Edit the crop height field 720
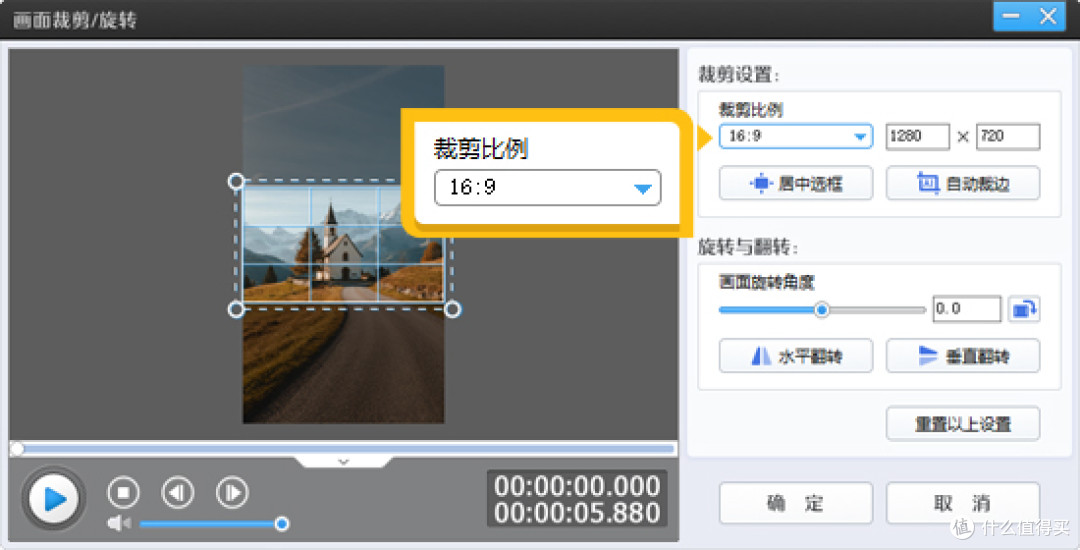This screenshot has height=550, width=1080. [1008, 136]
